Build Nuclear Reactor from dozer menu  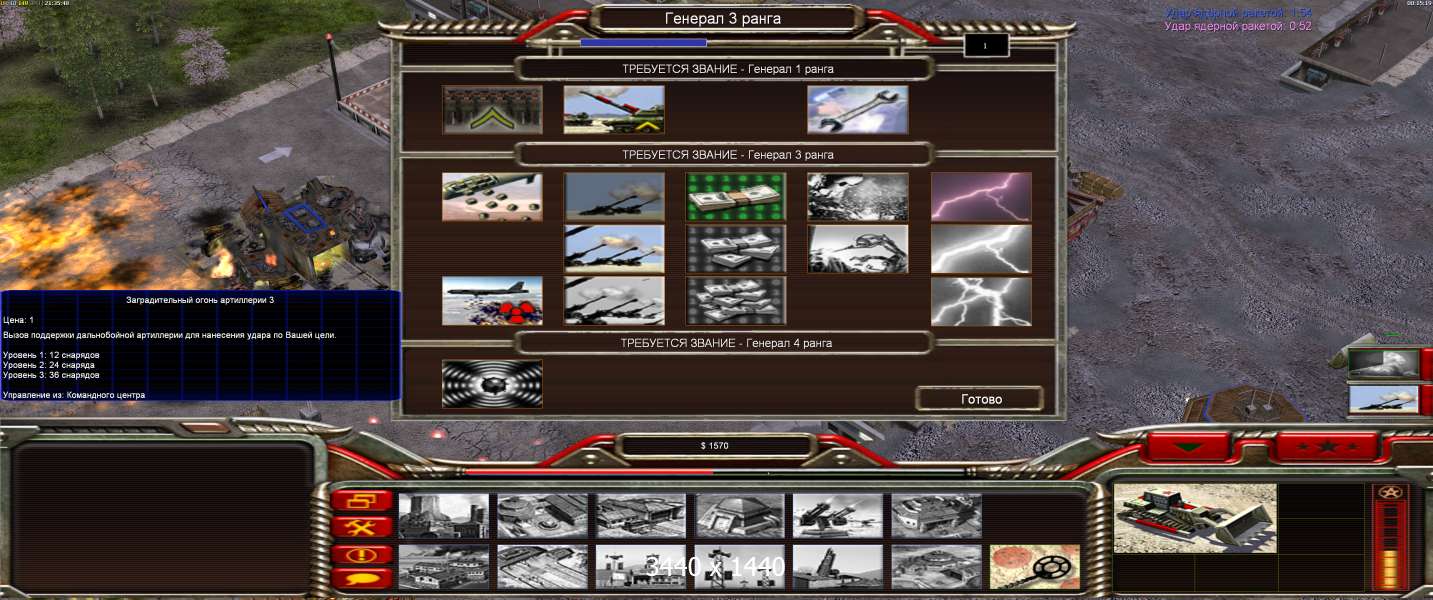coord(444,516)
